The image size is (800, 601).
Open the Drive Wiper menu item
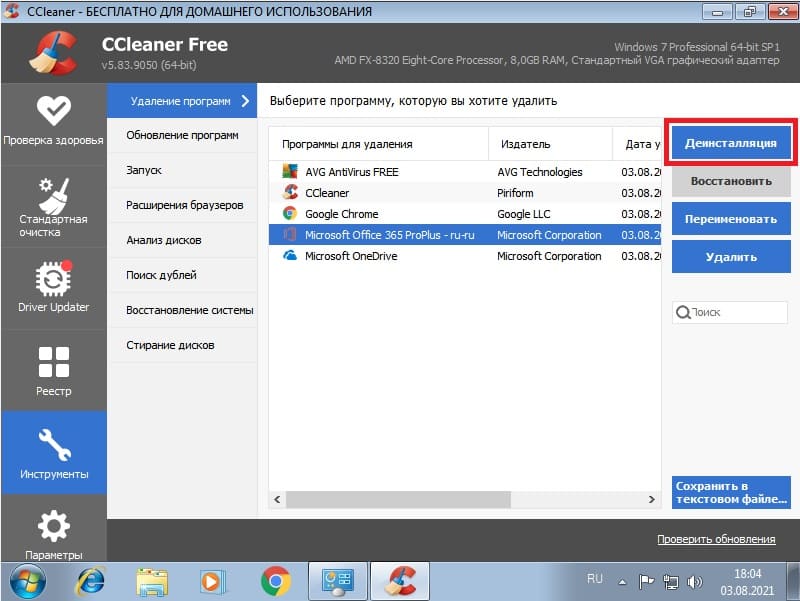[x=182, y=345]
